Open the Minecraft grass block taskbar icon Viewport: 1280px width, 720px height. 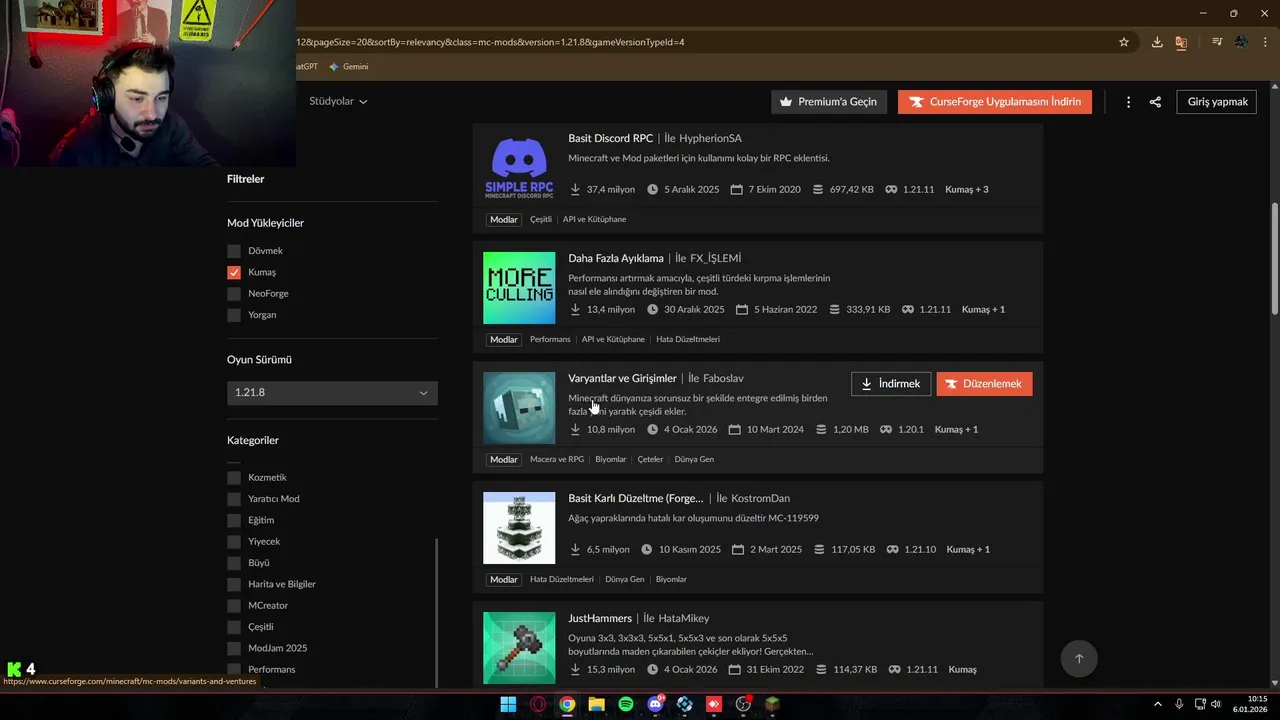click(772, 704)
